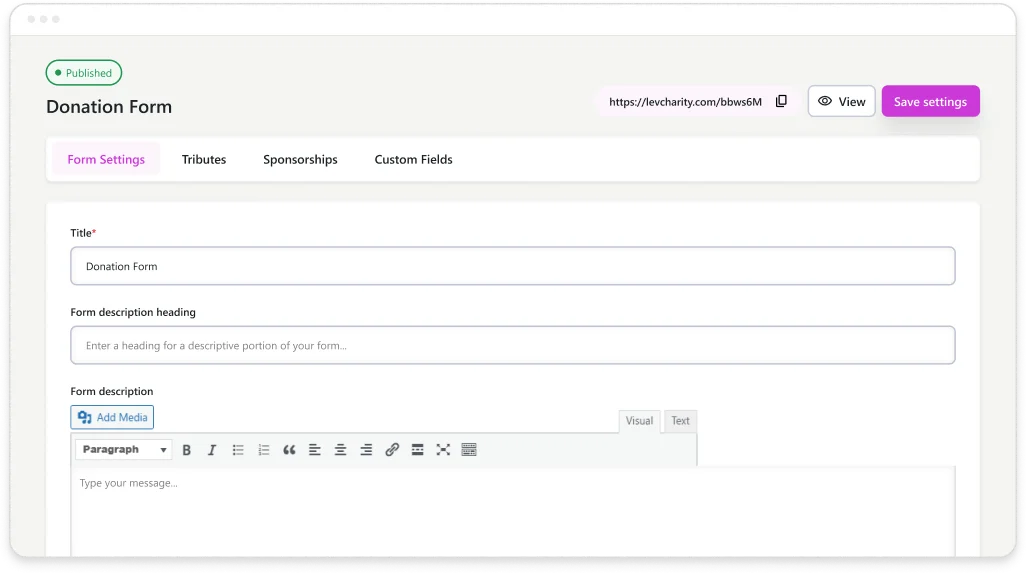Apply italic formatting in the editor

[212, 450]
